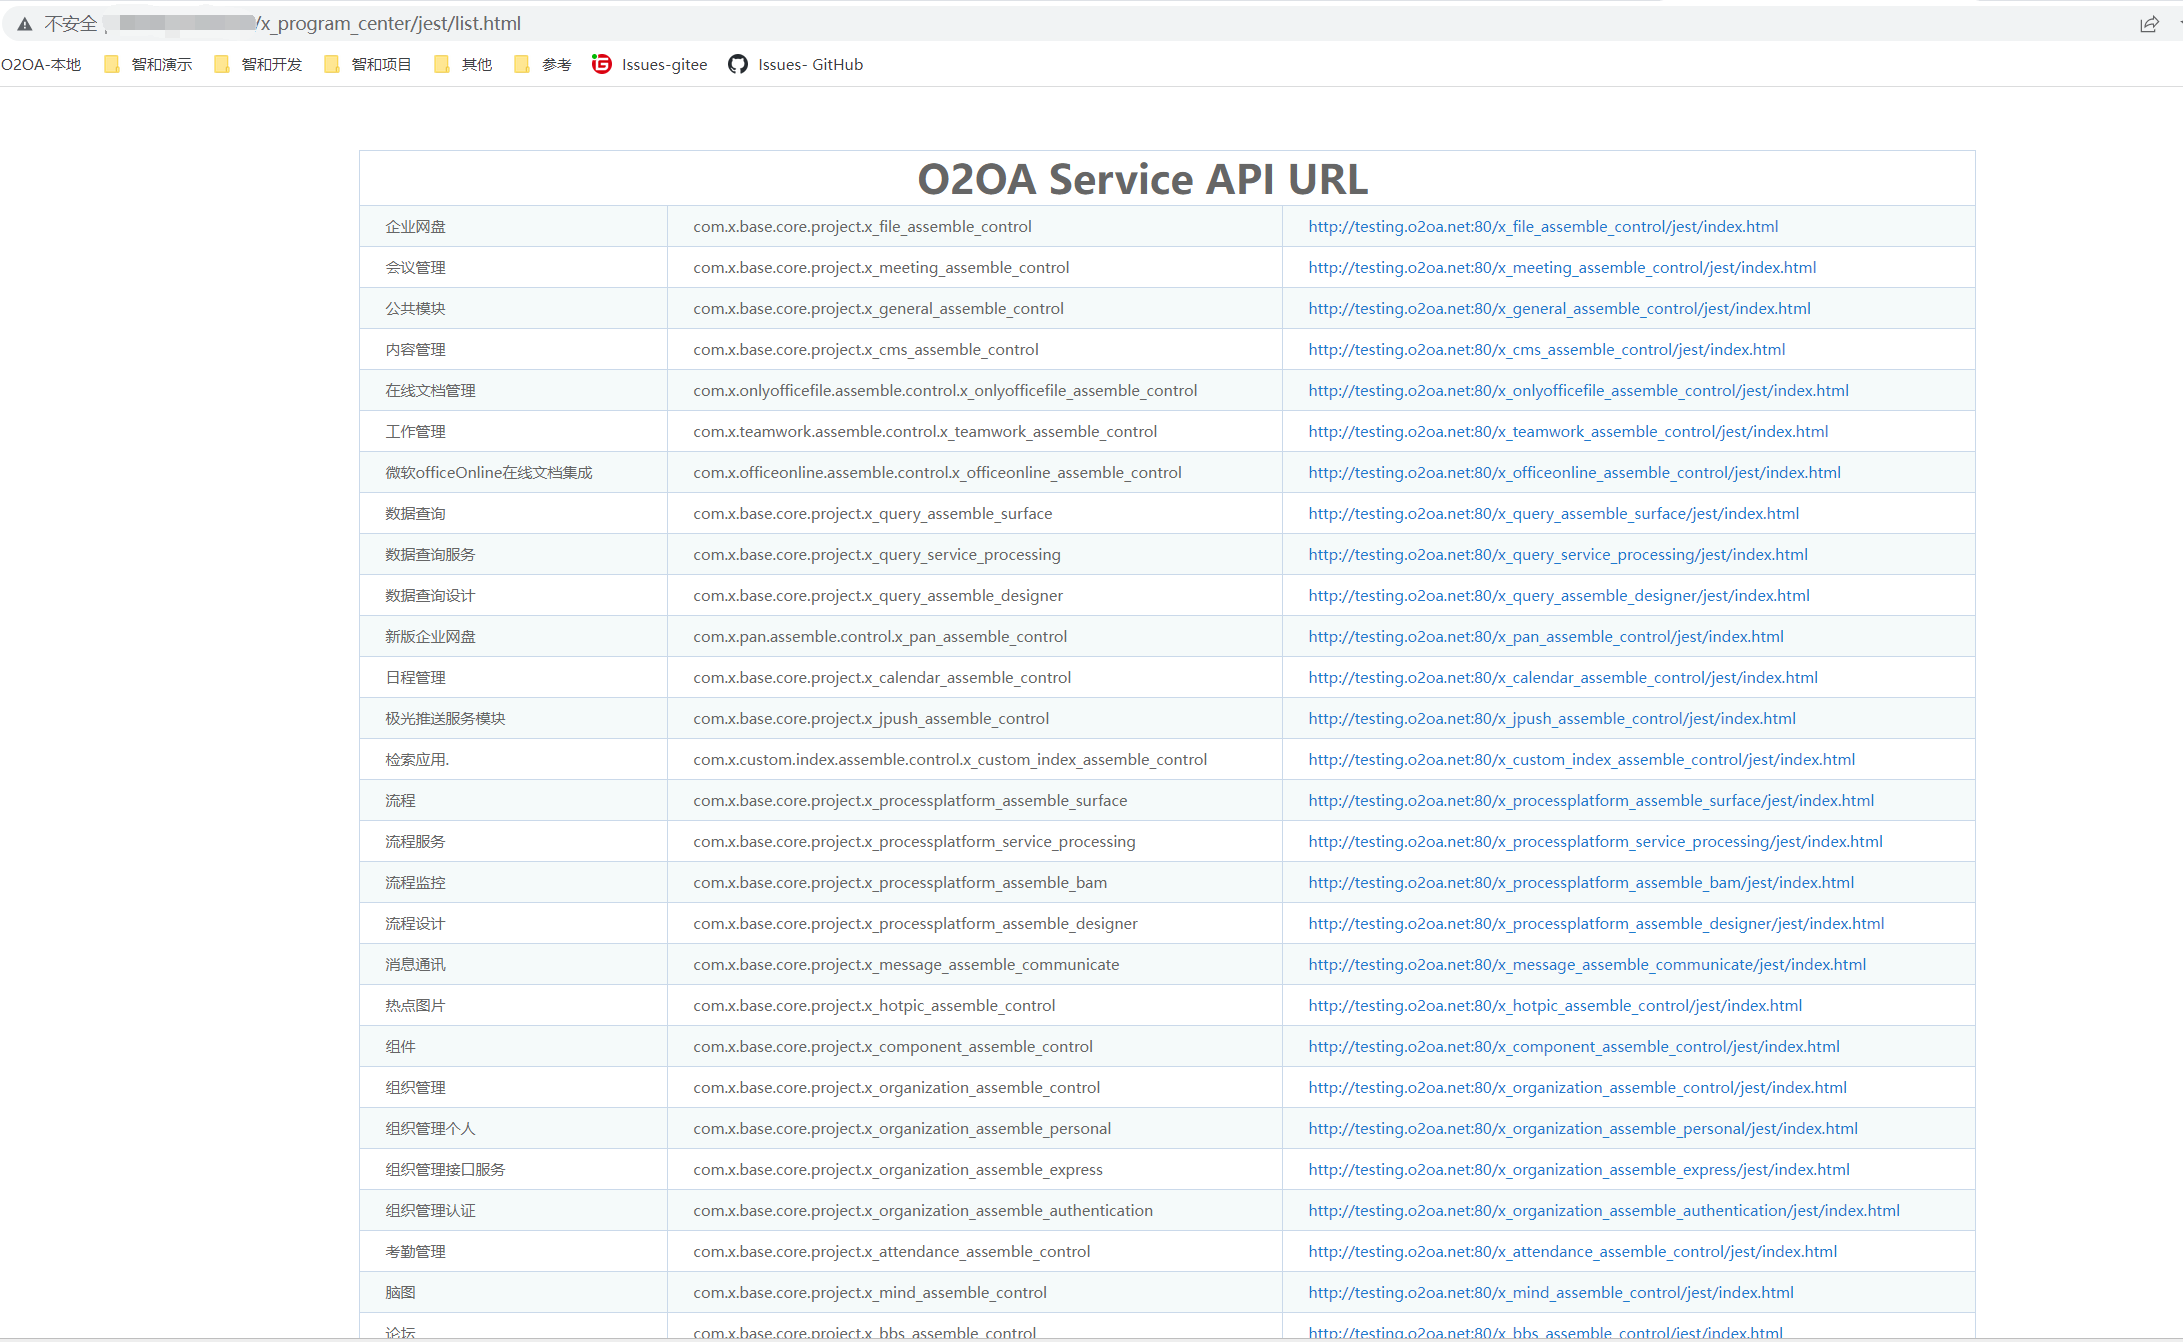Open the x_calendar_assemble_control API link
Image resolution: width=2183 pixels, height=1342 pixels.
1562,678
